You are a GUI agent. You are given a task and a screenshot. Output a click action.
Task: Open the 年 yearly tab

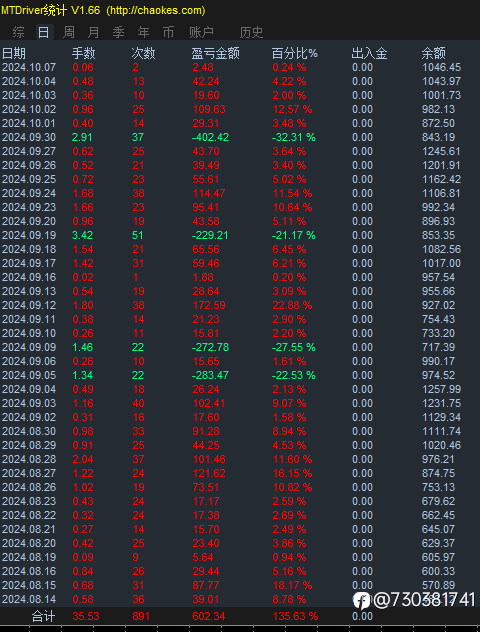point(143,32)
